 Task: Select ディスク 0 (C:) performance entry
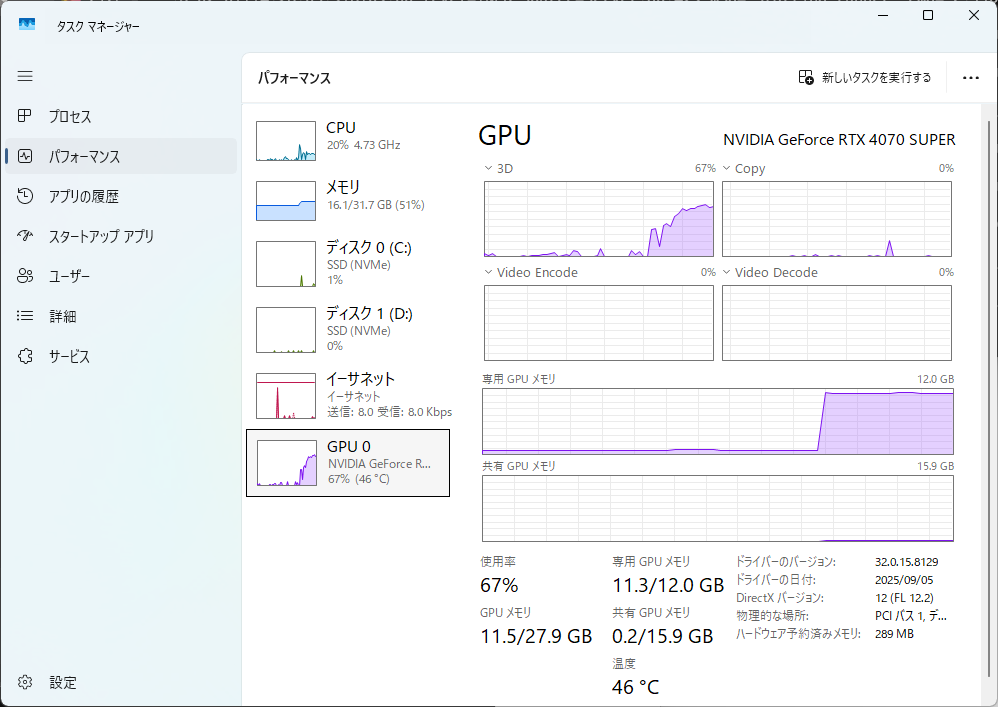[x=286, y=264]
